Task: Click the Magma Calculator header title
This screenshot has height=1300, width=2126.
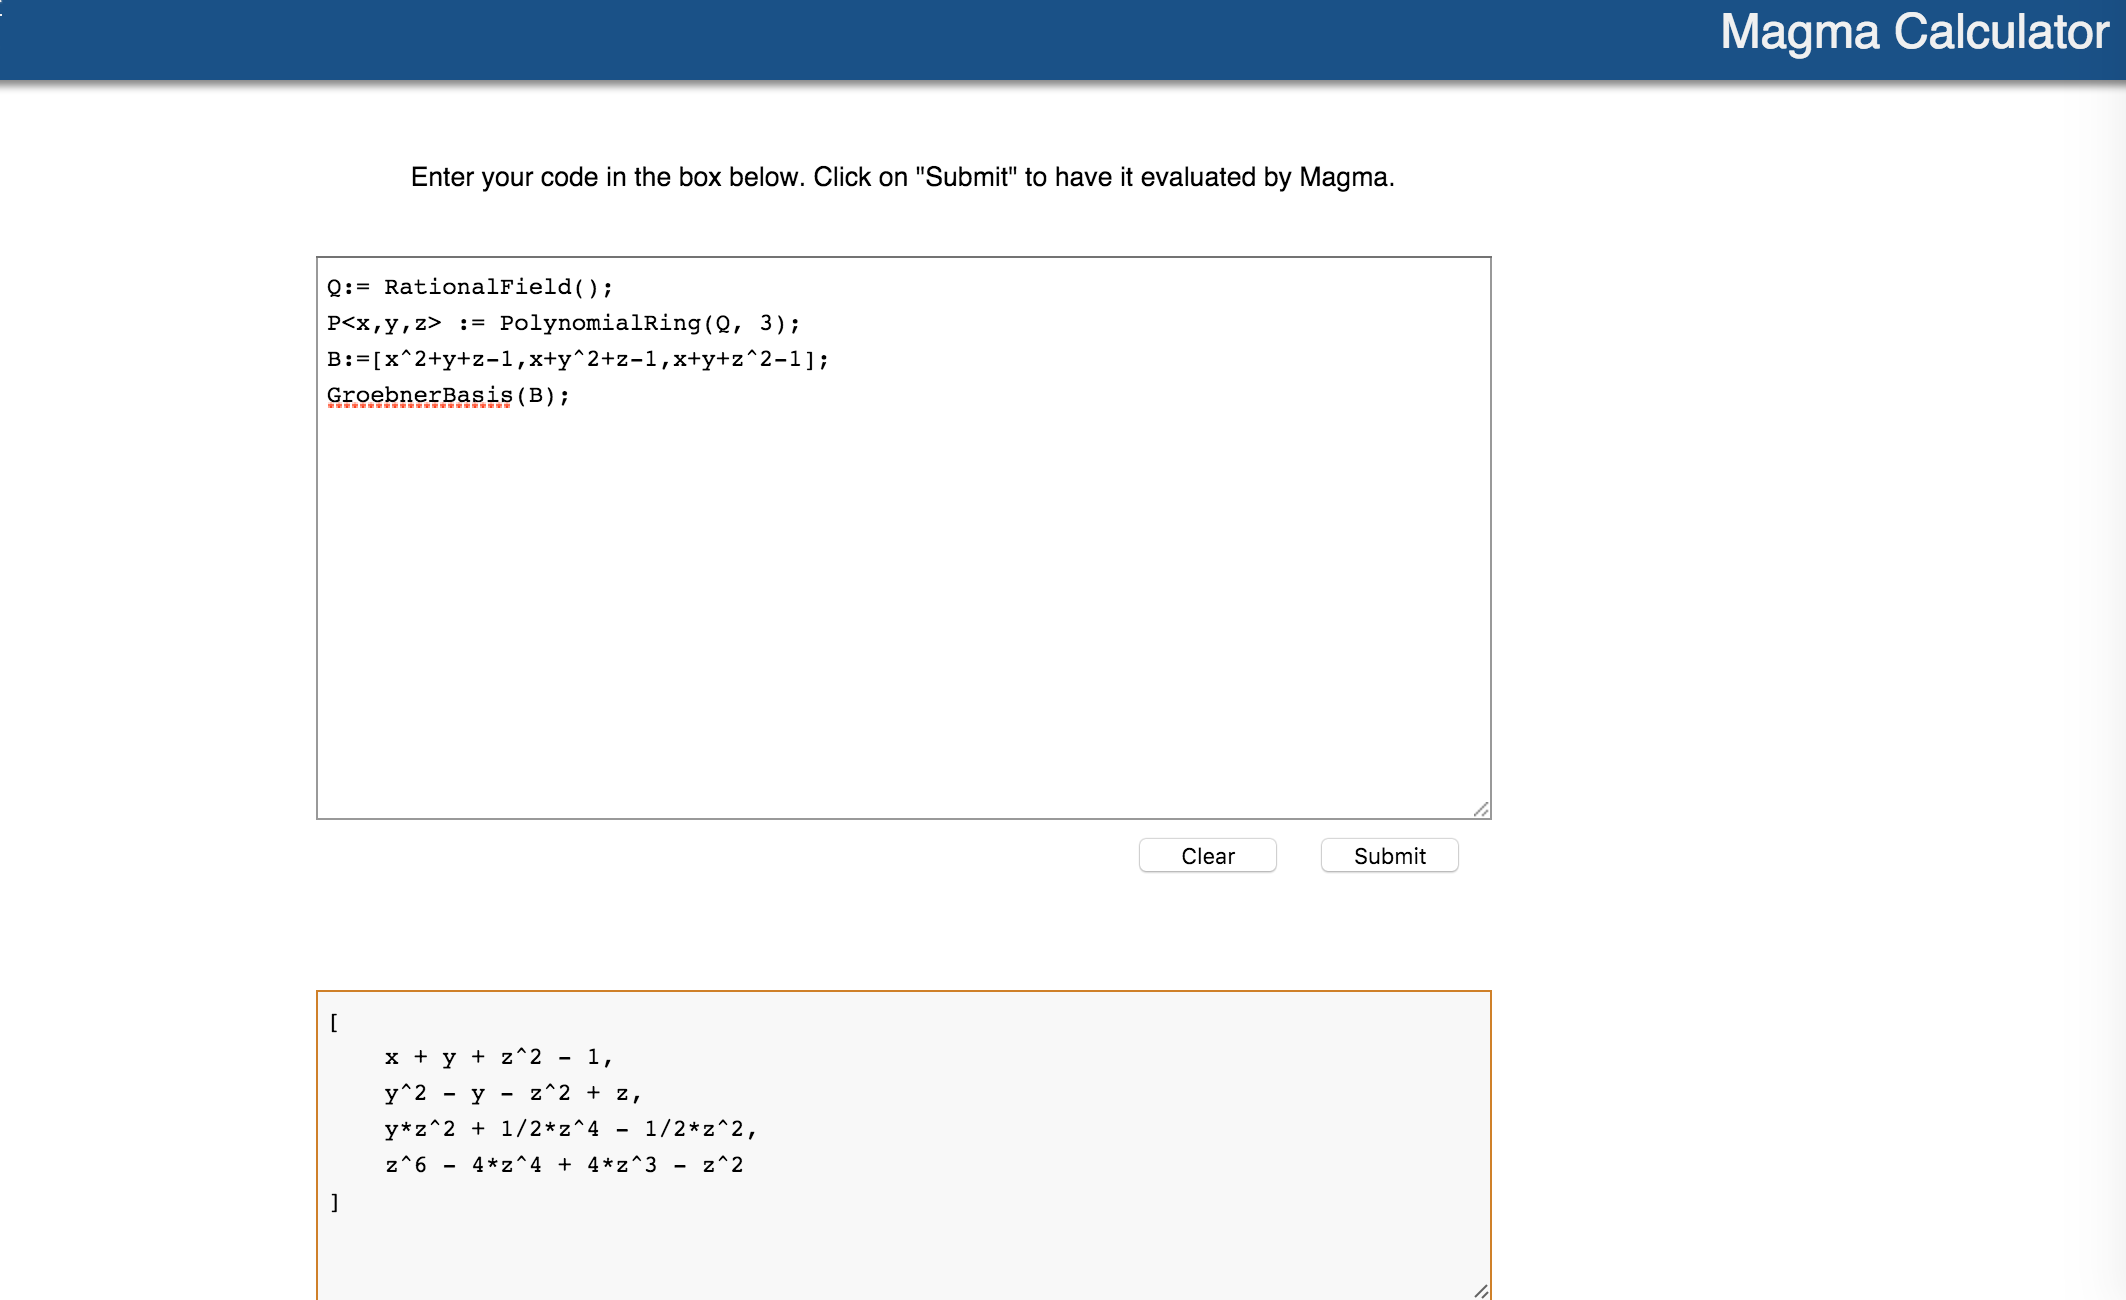Action: (1913, 32)
